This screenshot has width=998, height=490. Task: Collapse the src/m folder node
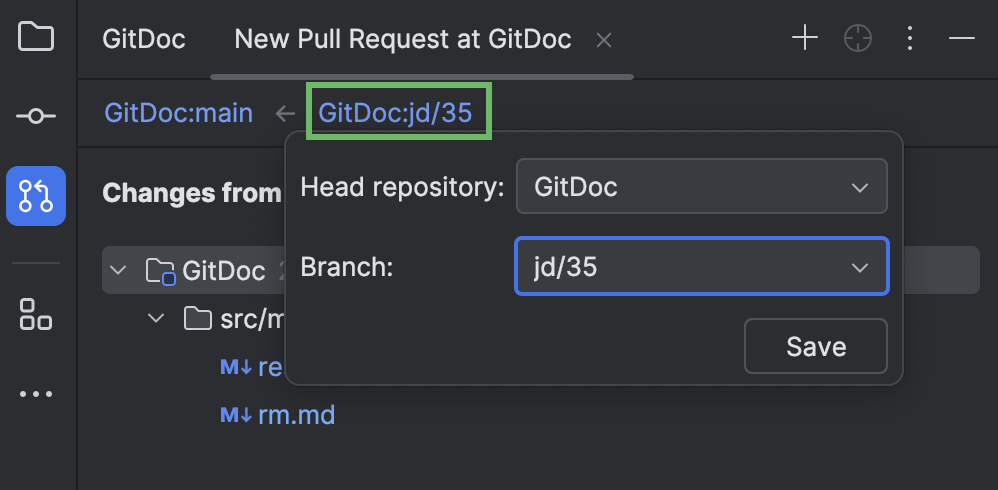(x=156, y=318)
